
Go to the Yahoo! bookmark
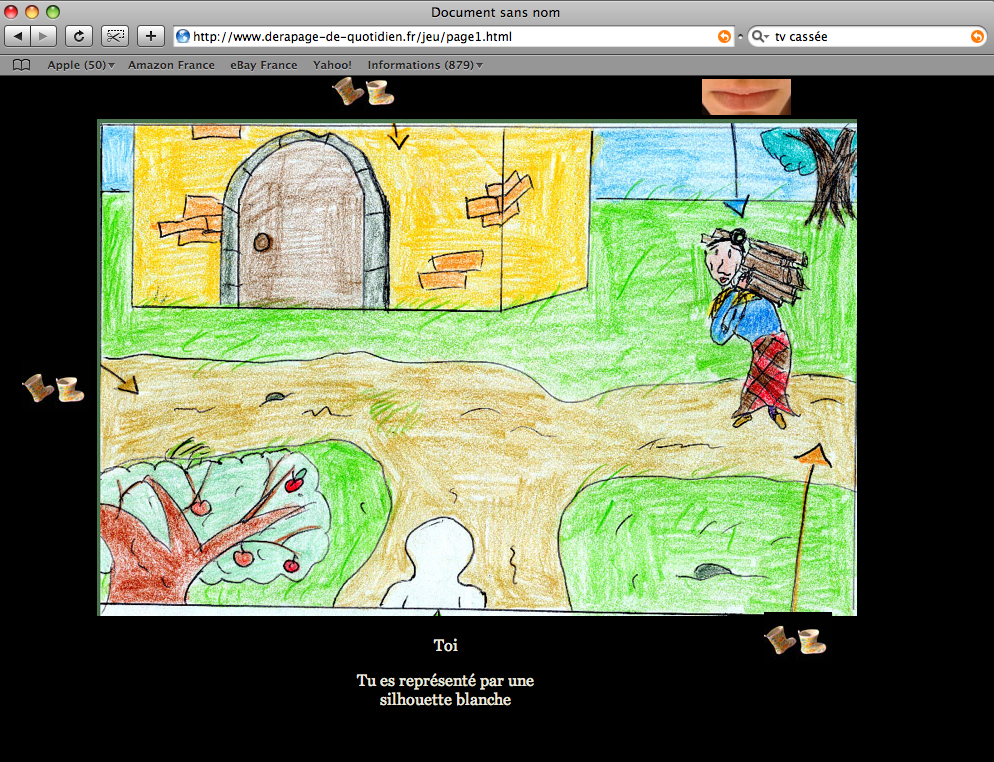[x=332, y=65]
